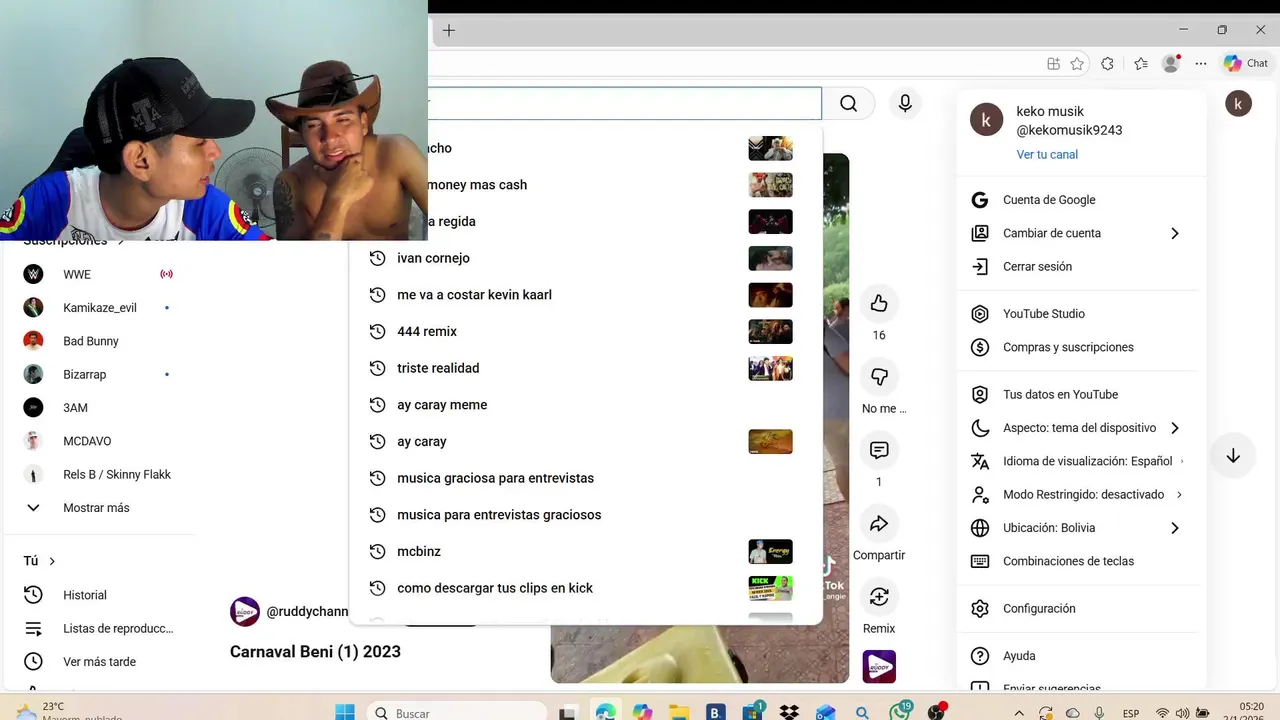The height and width of the screenshot is (720, 1280).
Task: Select suggestion musica para entrevistas graciosos
Action: tap(585, 515)
